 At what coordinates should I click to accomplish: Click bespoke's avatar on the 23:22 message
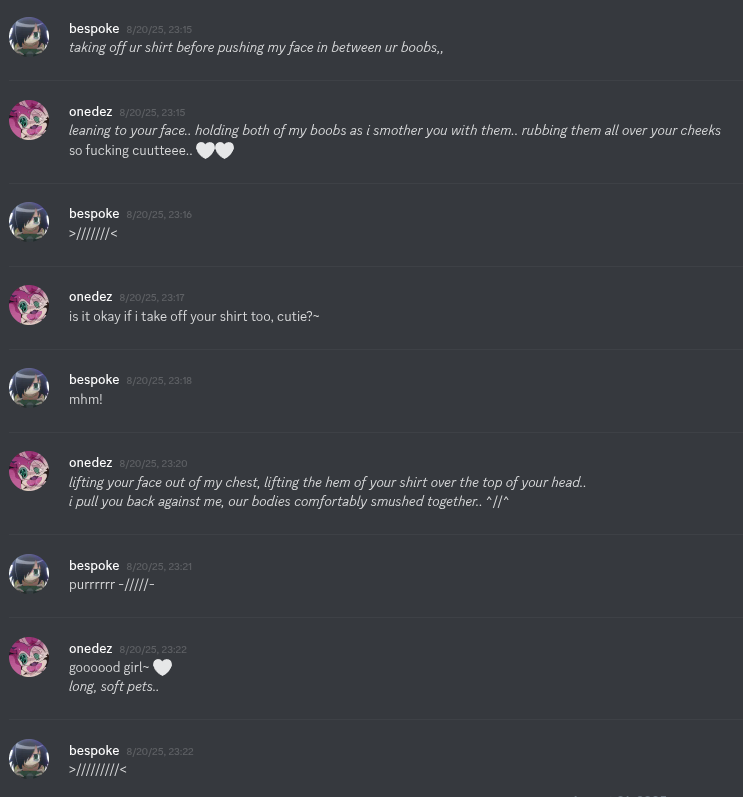click(x=29, y=759)
